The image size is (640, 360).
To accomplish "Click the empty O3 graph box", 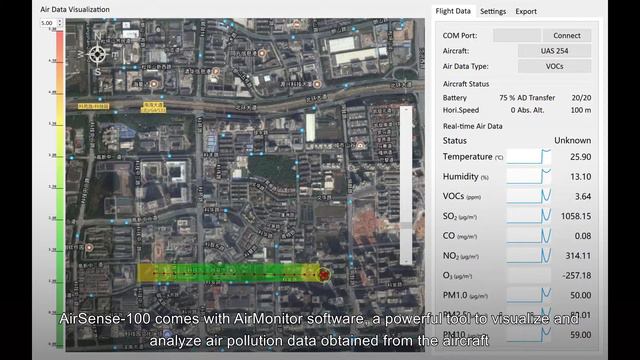I will tap(529, 276).
